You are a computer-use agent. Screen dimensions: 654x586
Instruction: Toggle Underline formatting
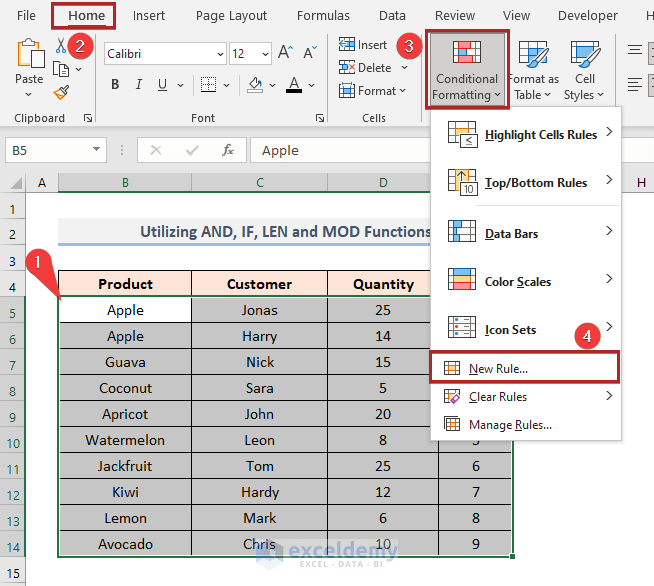pos(162,85)
